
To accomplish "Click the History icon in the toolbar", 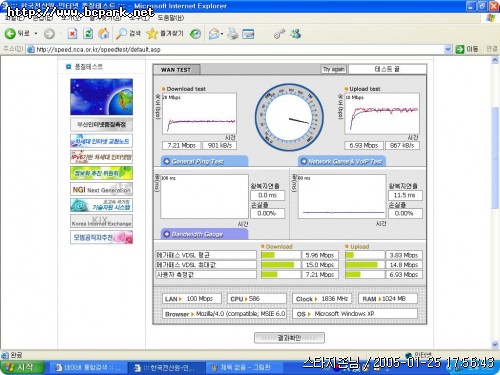I will click(x=195, y=33).
